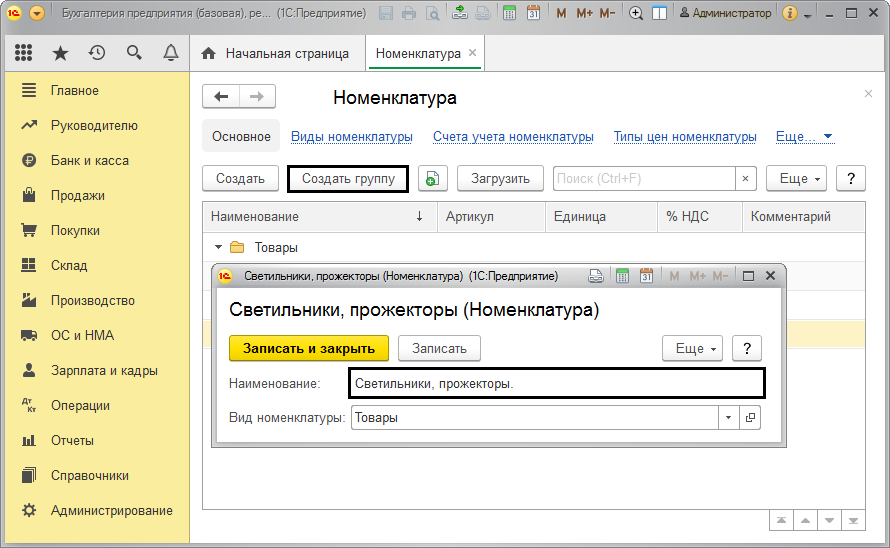Click Создать группу button

pyautogui.click(x=348, y=179)
